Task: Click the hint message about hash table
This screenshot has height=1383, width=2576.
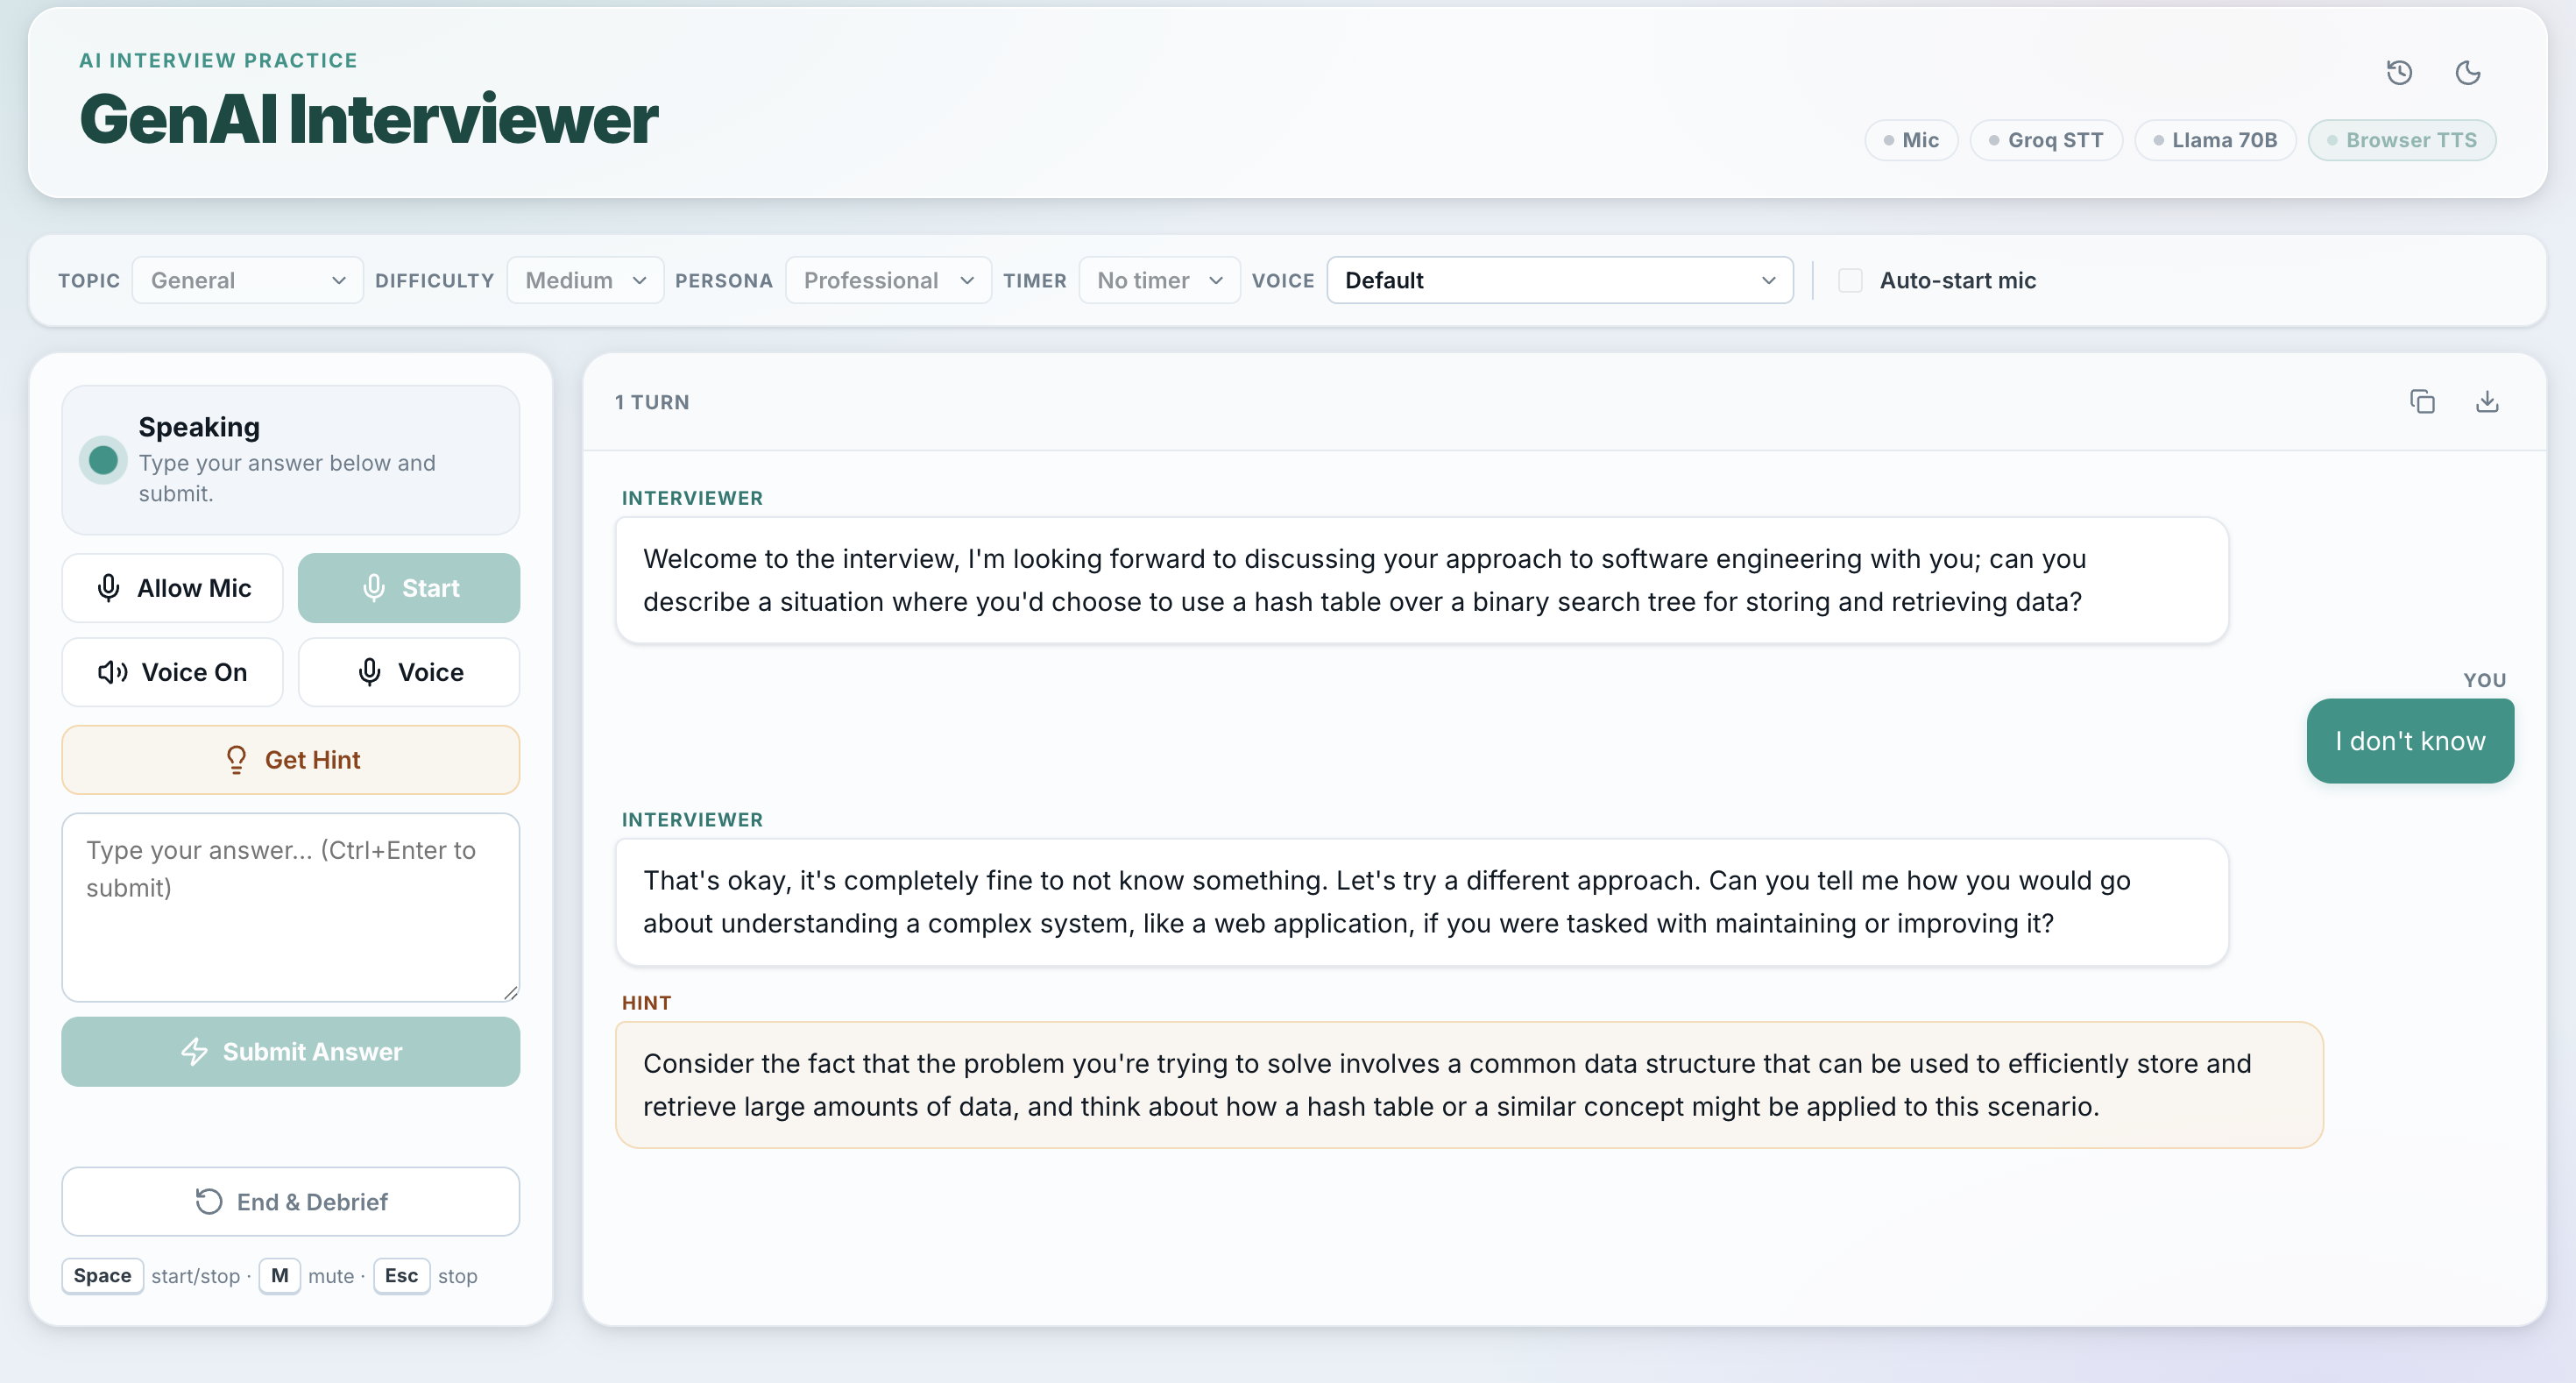Action: 1447,1085
